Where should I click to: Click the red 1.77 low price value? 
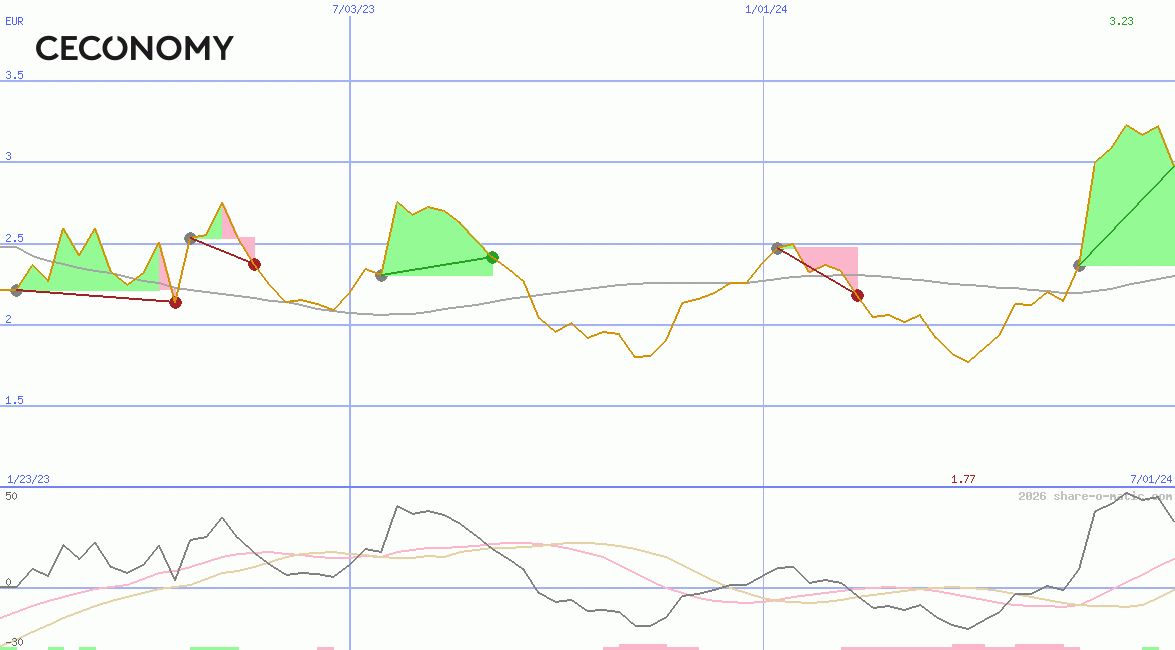click(963, 479)
